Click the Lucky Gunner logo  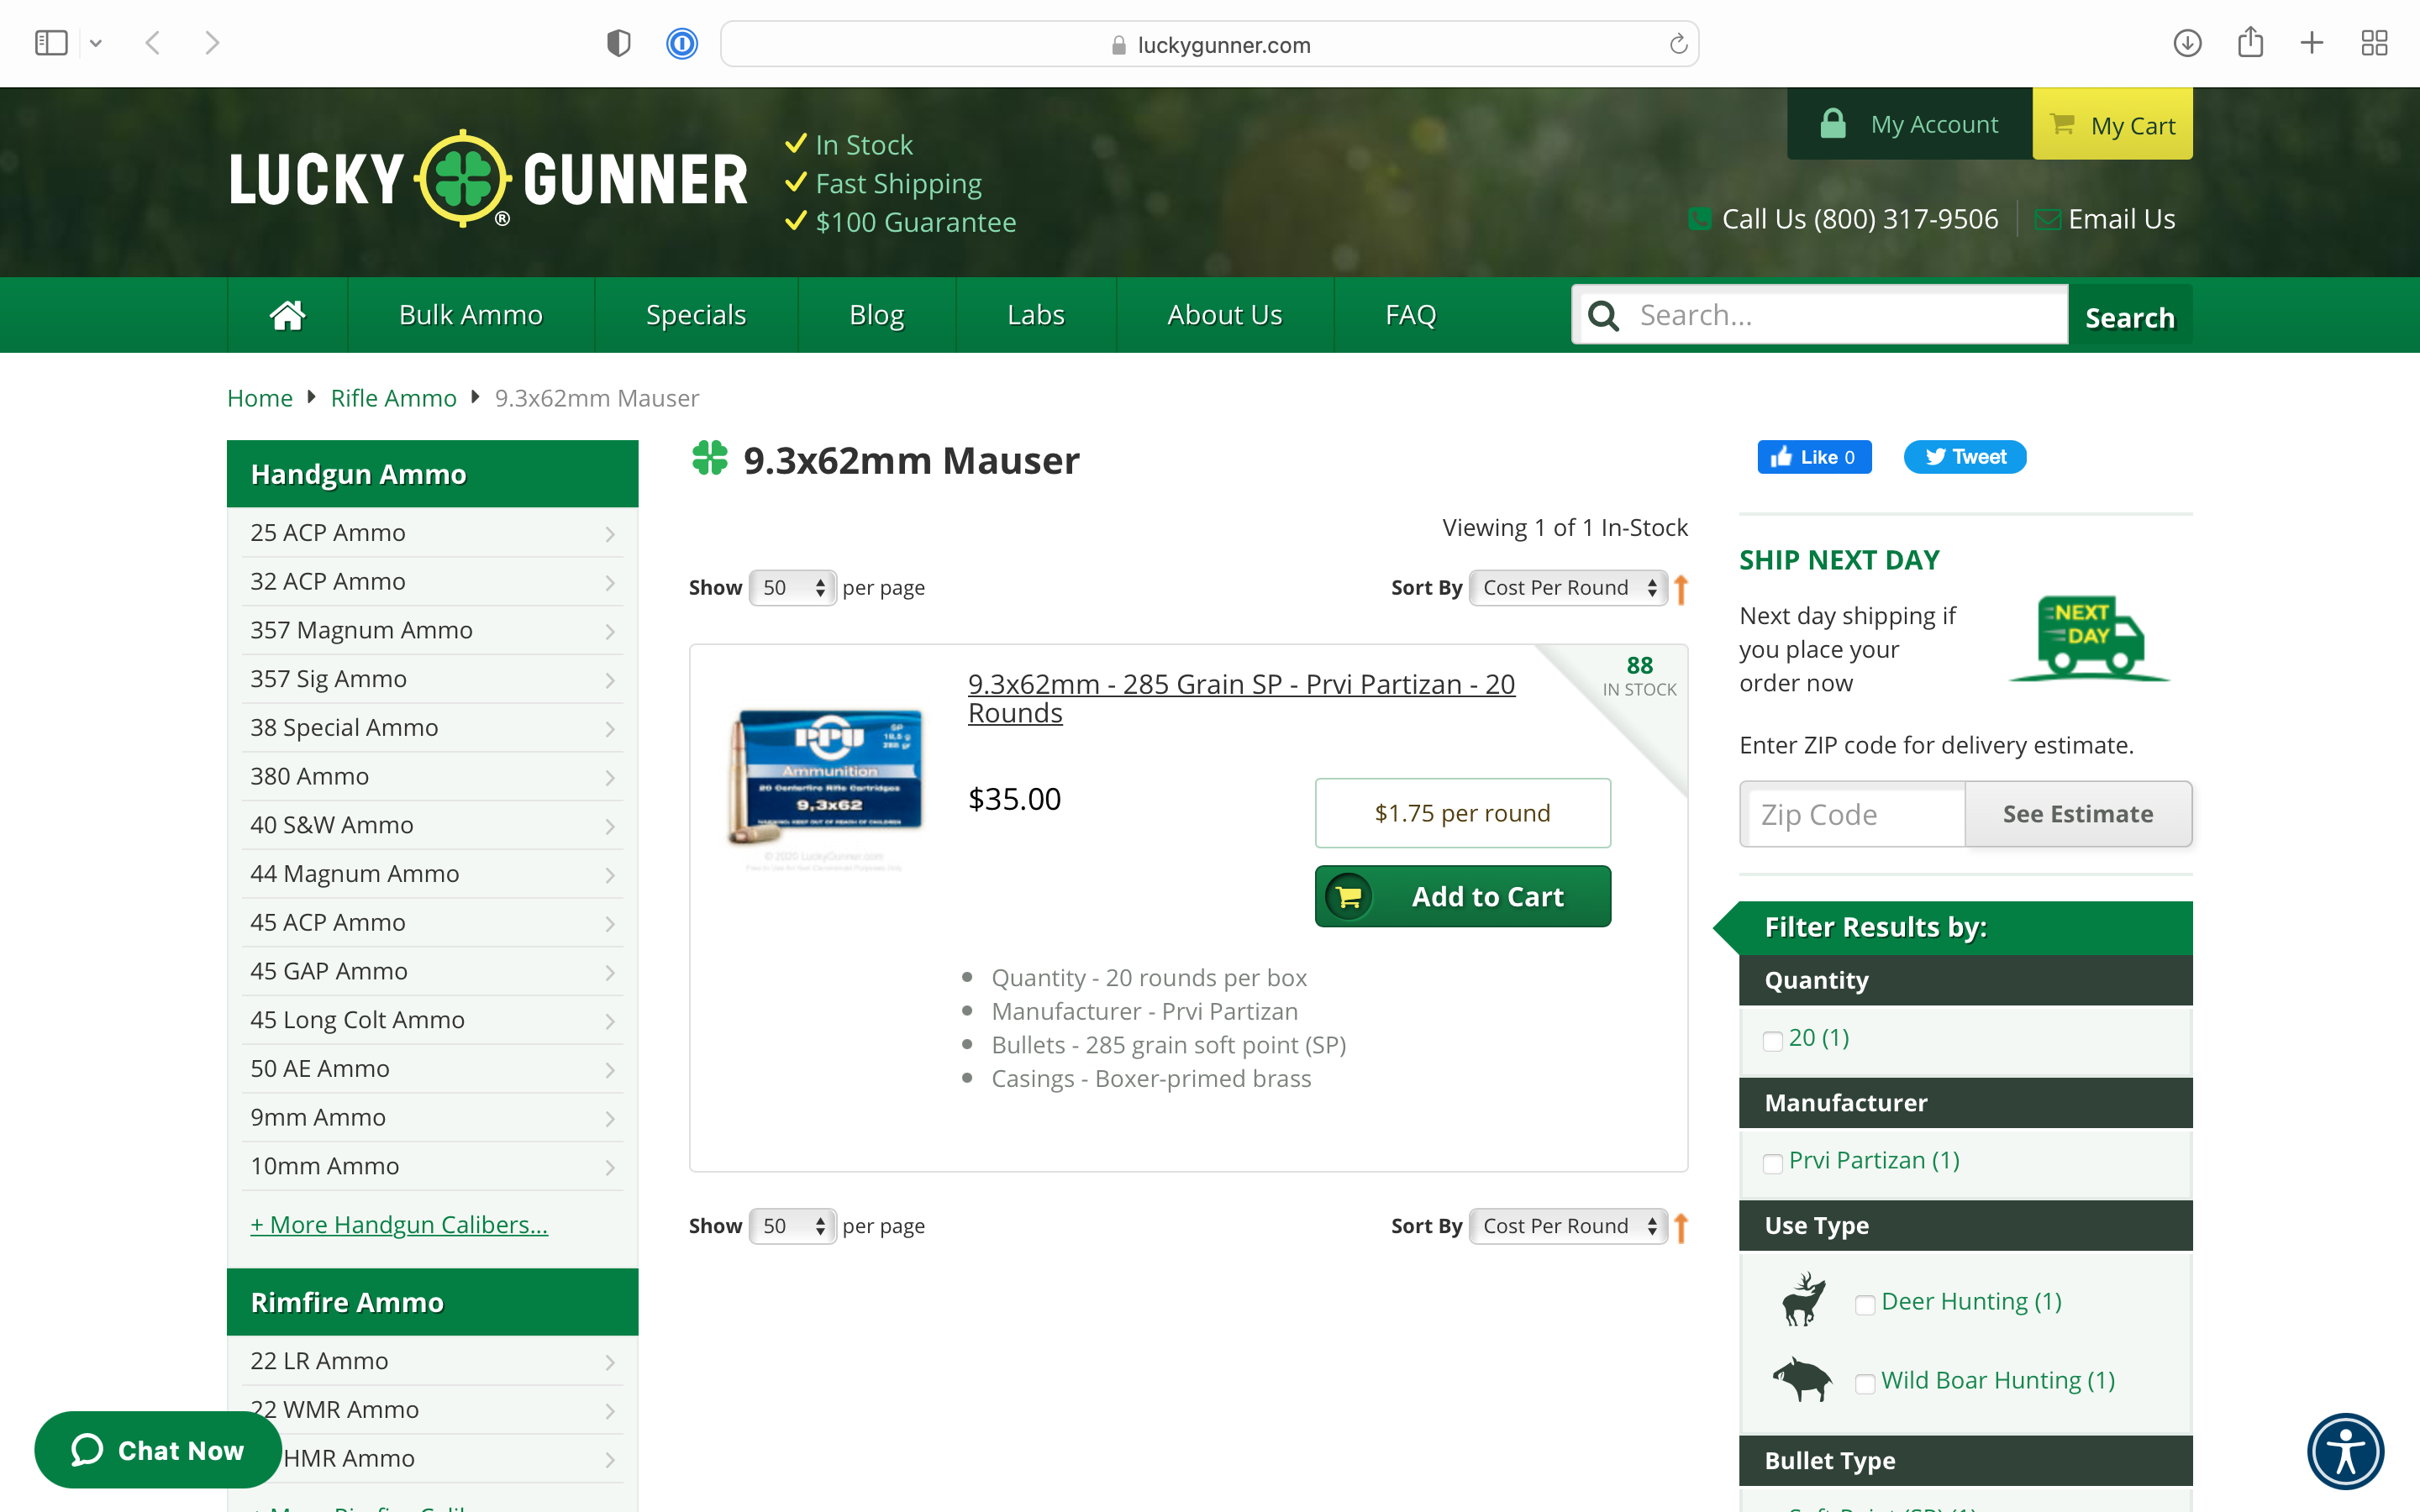(x=488, y=179)
